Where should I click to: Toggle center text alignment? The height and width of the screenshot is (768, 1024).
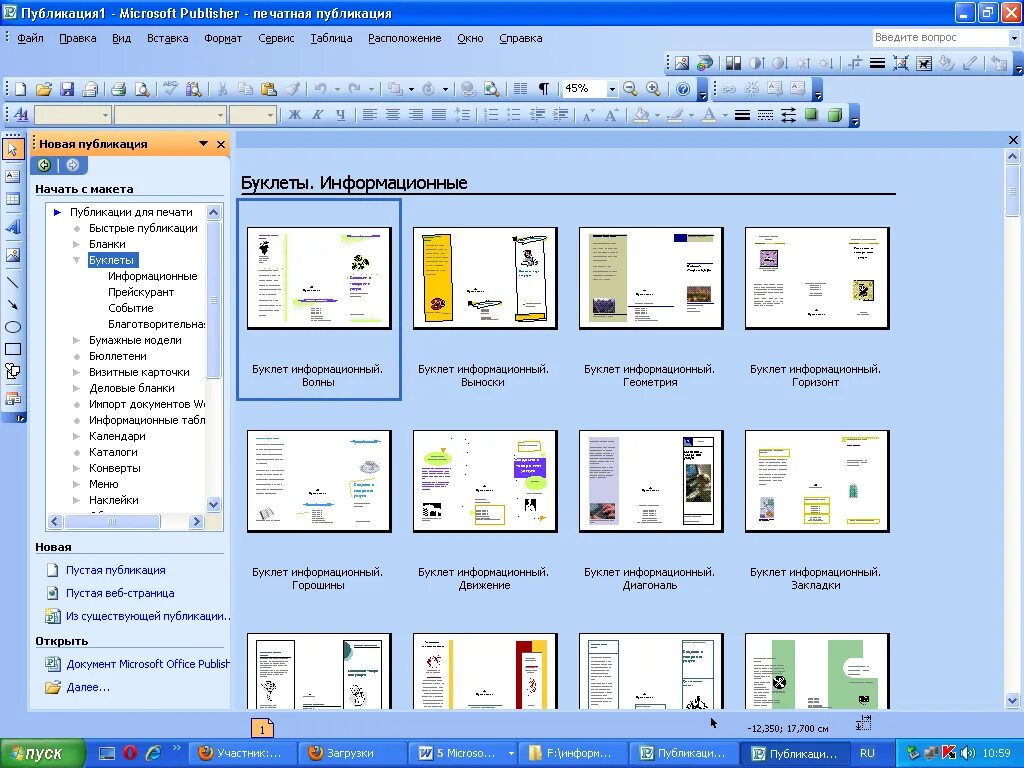point(392,115)
